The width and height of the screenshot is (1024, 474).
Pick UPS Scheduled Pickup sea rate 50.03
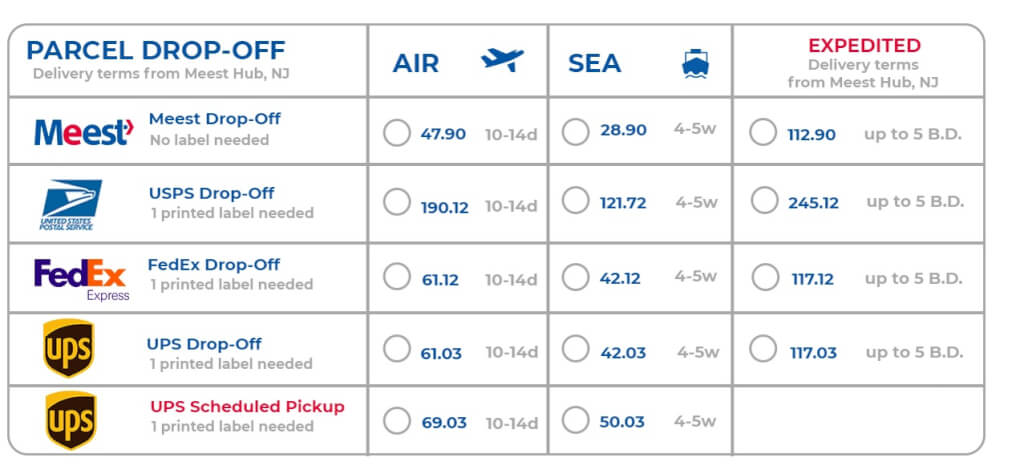coord(575,420)
